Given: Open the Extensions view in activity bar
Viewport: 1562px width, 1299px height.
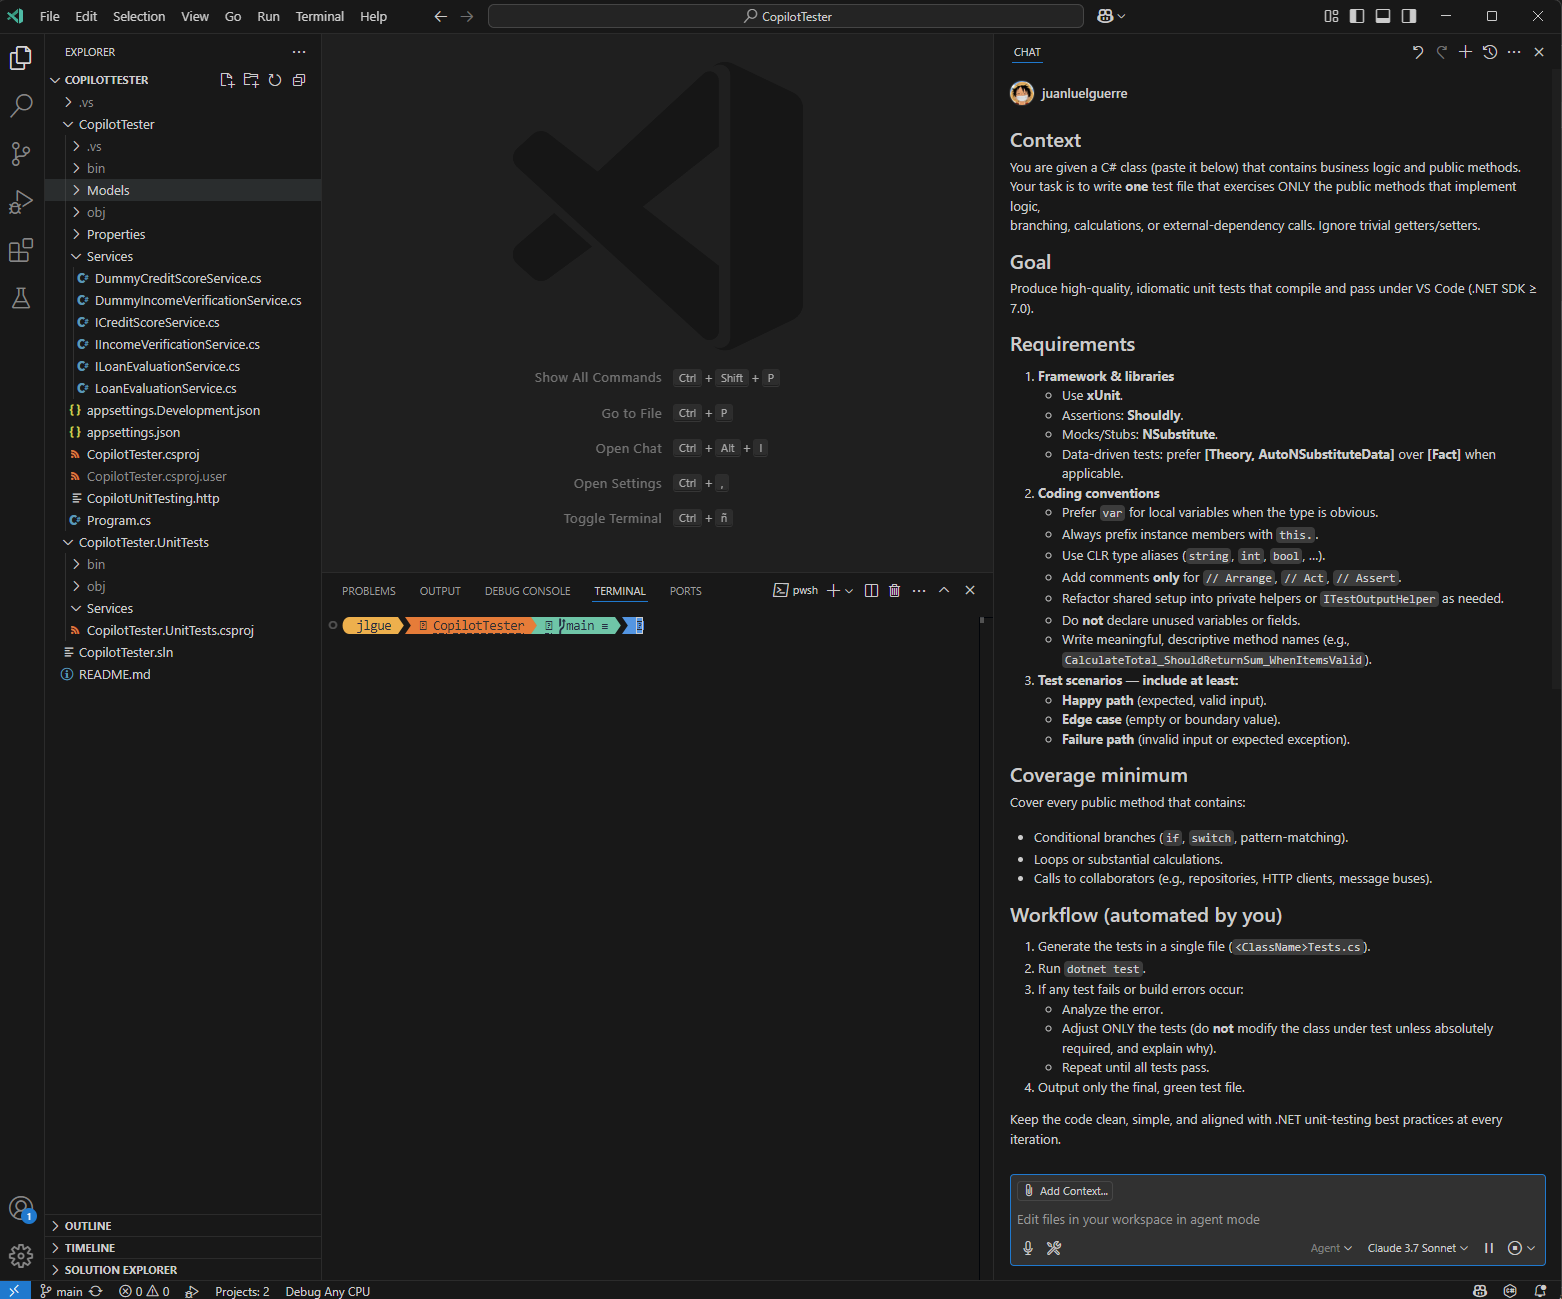Looking at the screenshot, I should click(21, 250).
